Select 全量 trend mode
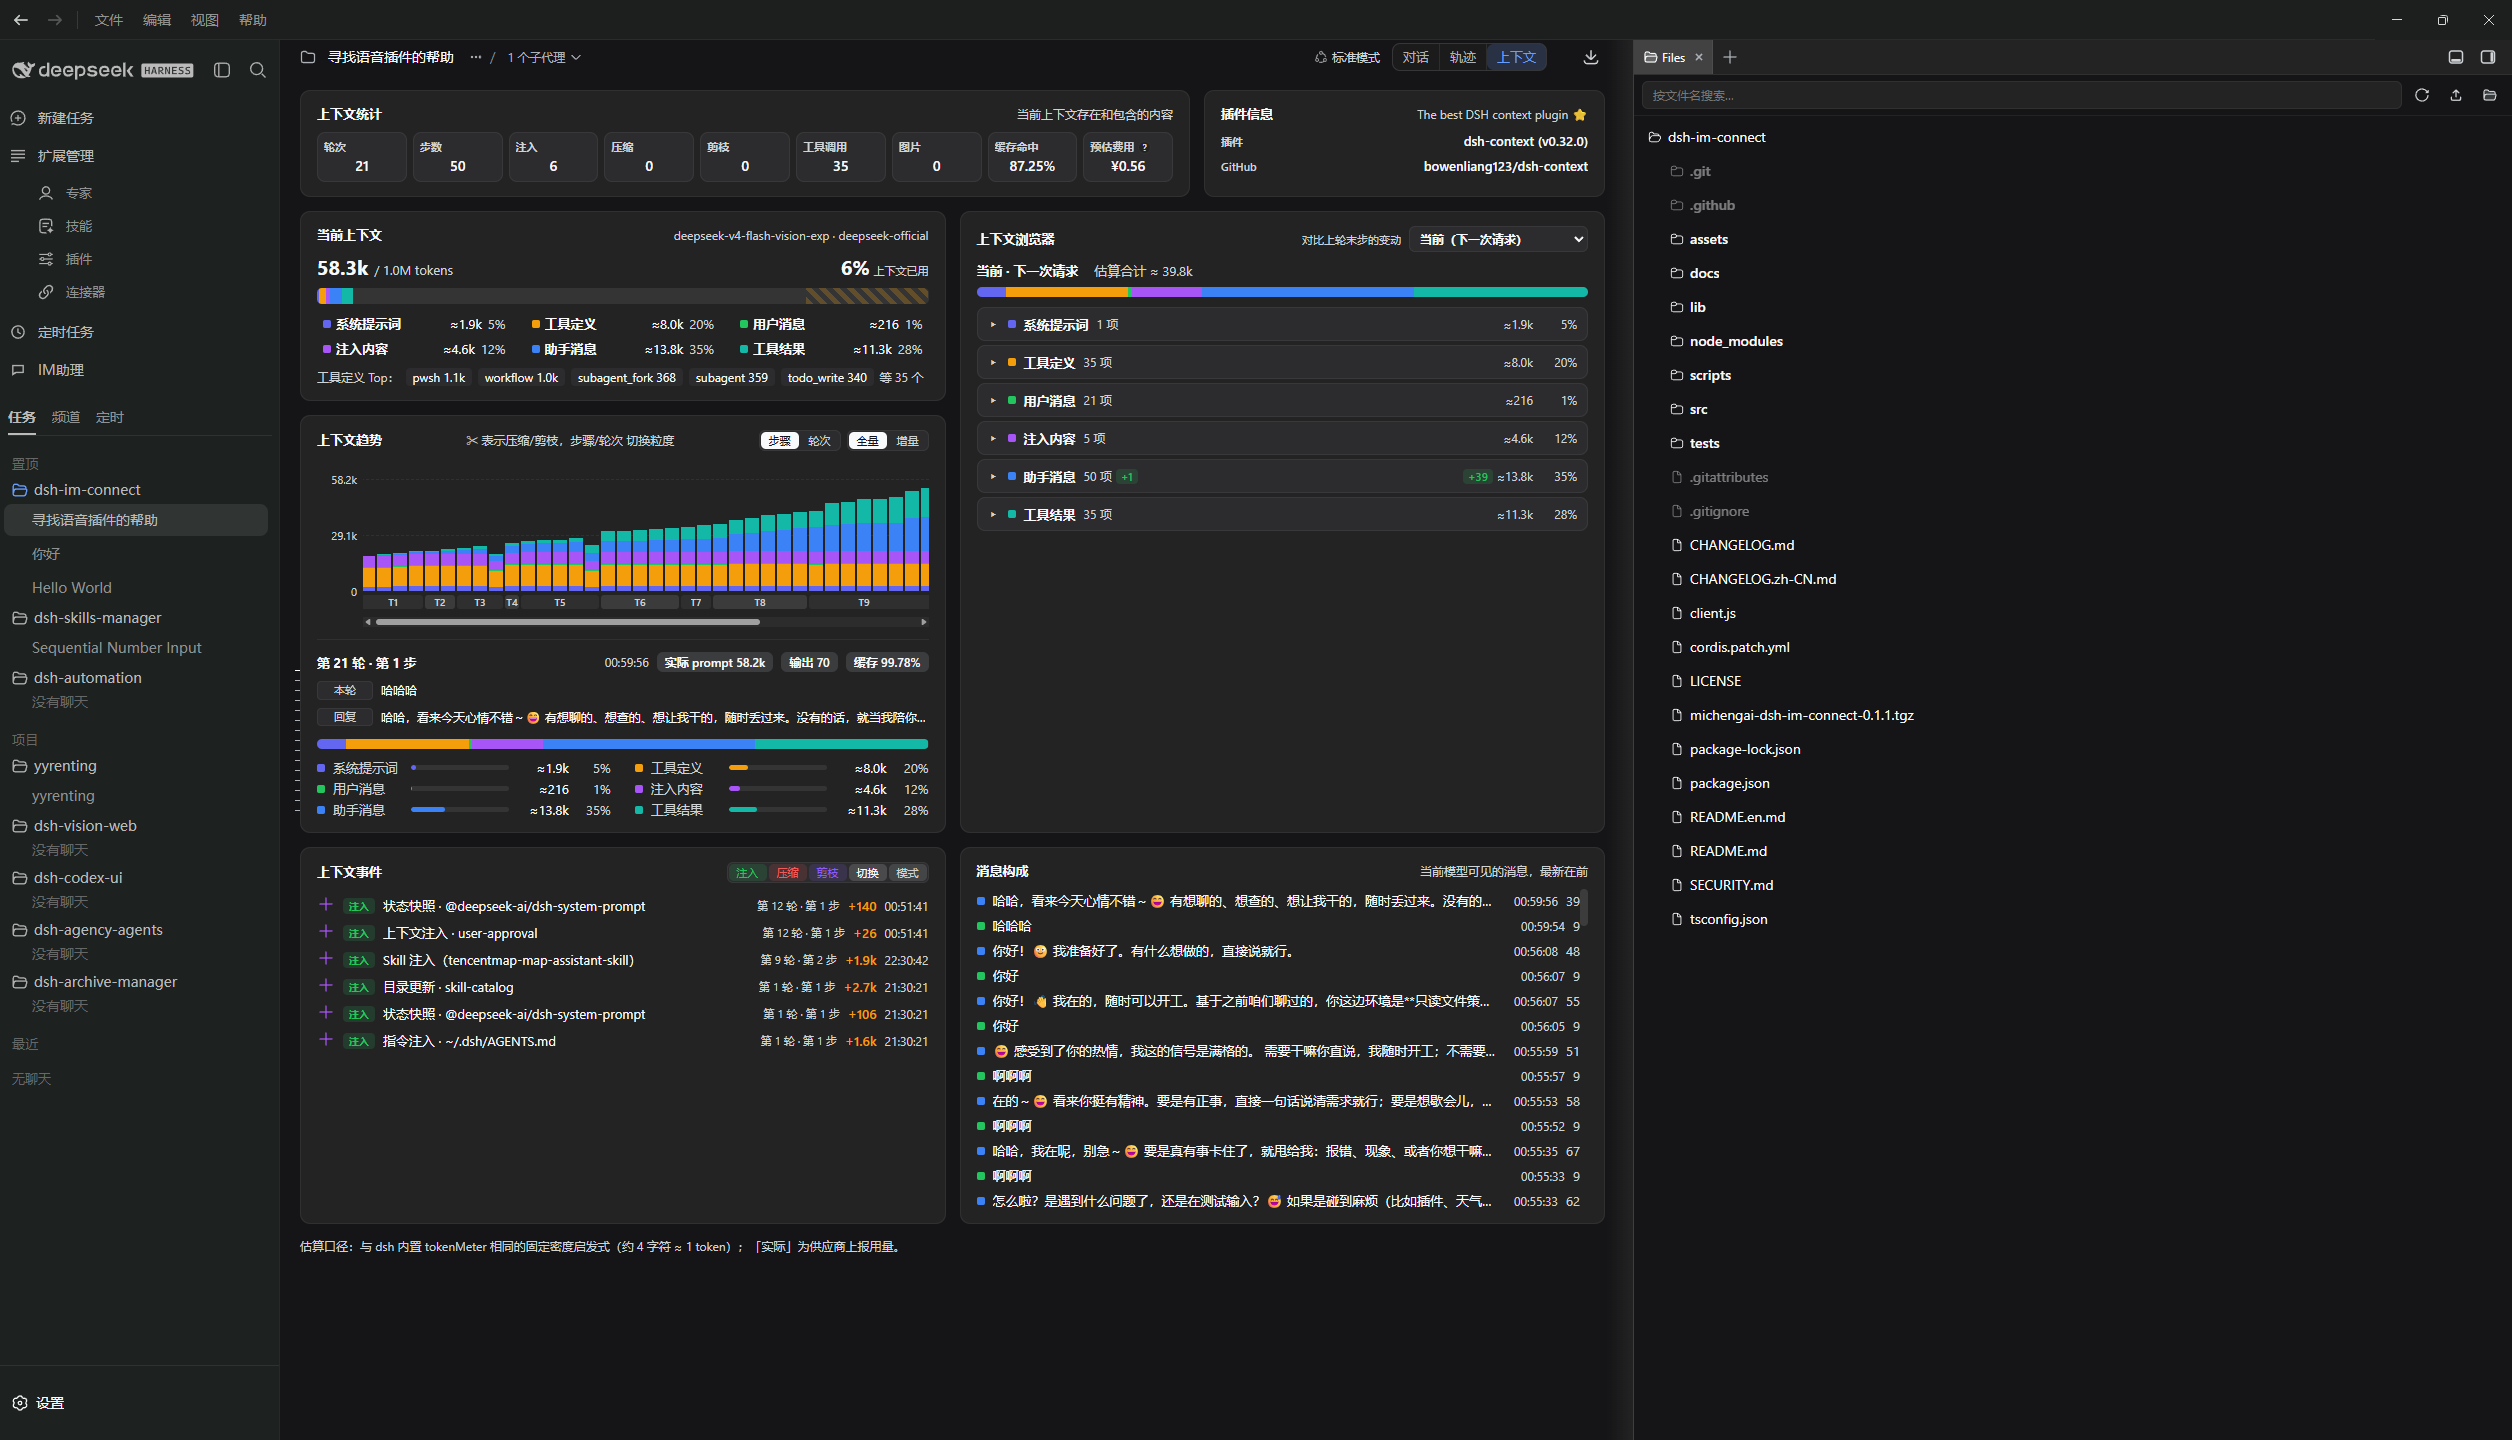The width and height of the screenshot is (2512, 1440). (868, 441)
